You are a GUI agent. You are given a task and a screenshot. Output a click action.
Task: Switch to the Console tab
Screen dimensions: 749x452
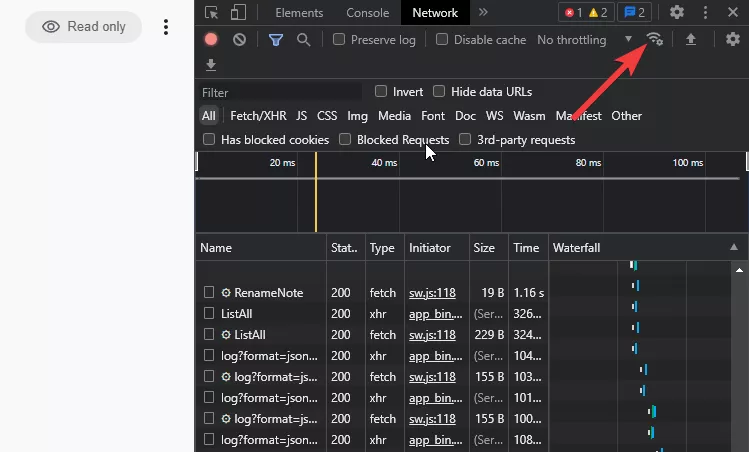[x=367, y=13]
